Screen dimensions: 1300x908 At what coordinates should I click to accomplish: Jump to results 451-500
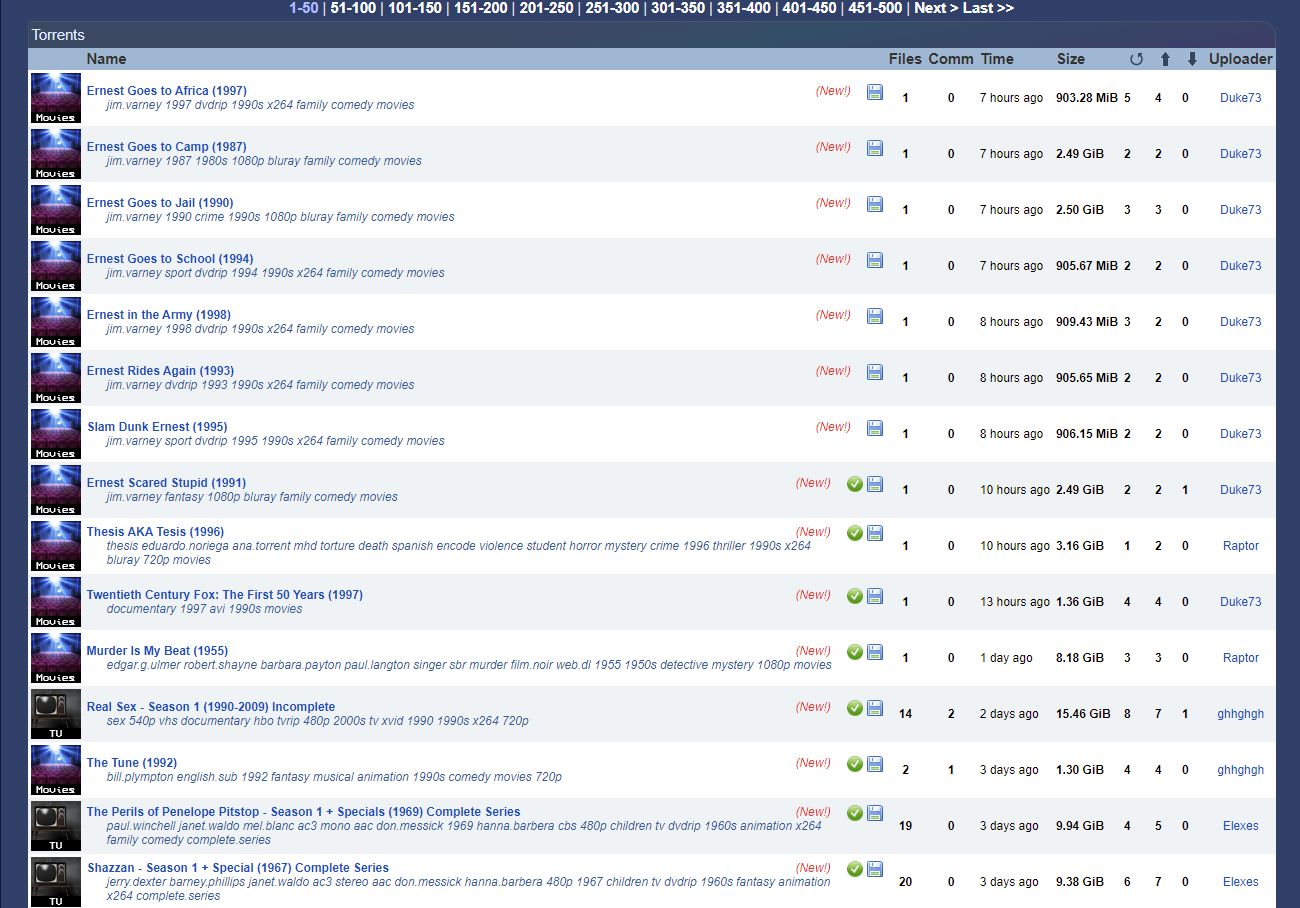coord(875,8)
